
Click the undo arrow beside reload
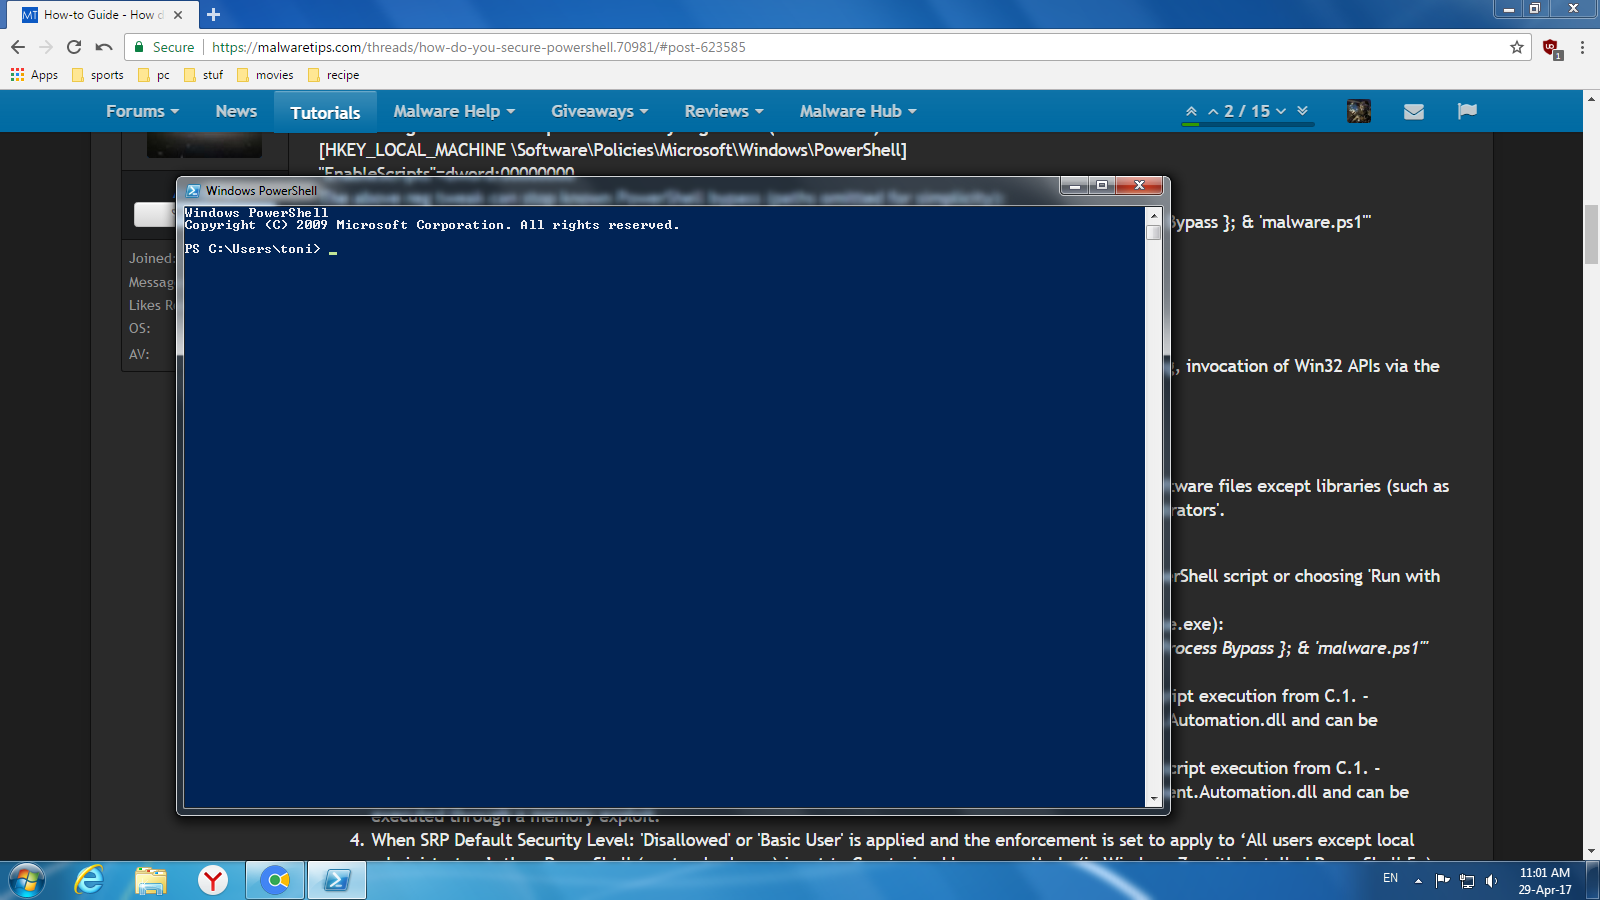pos(104,47)
